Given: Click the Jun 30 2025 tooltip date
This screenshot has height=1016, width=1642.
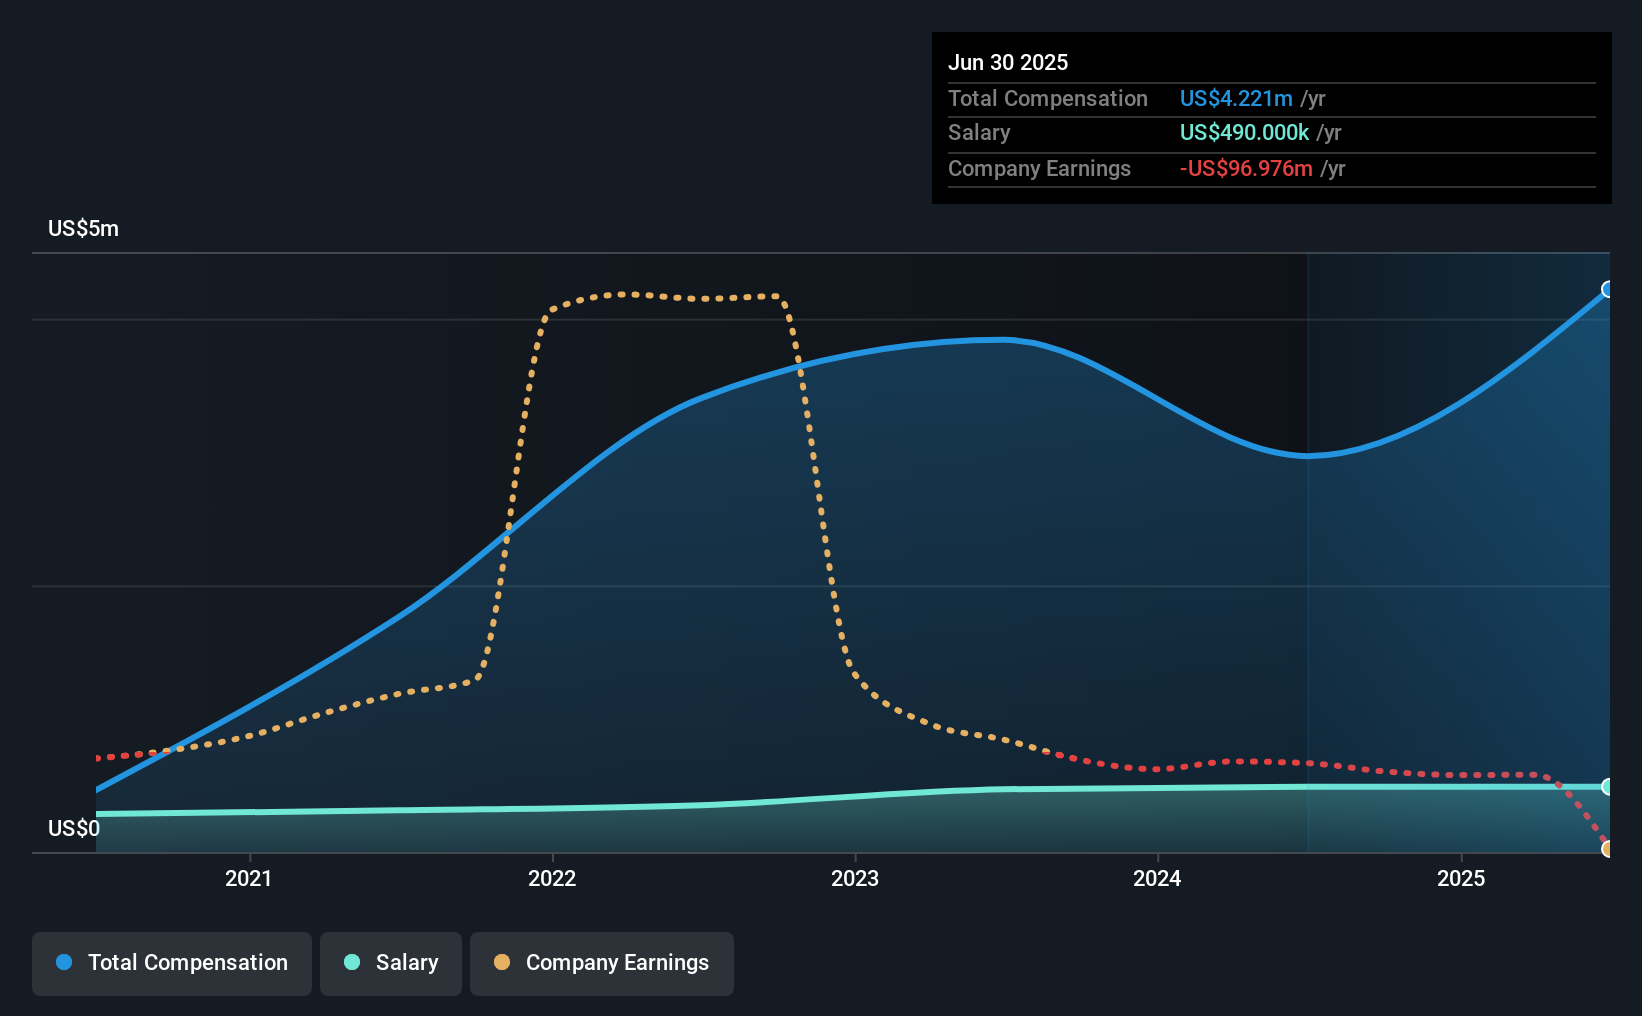Looking at the screenshot, I should [x=1008, y=62].
